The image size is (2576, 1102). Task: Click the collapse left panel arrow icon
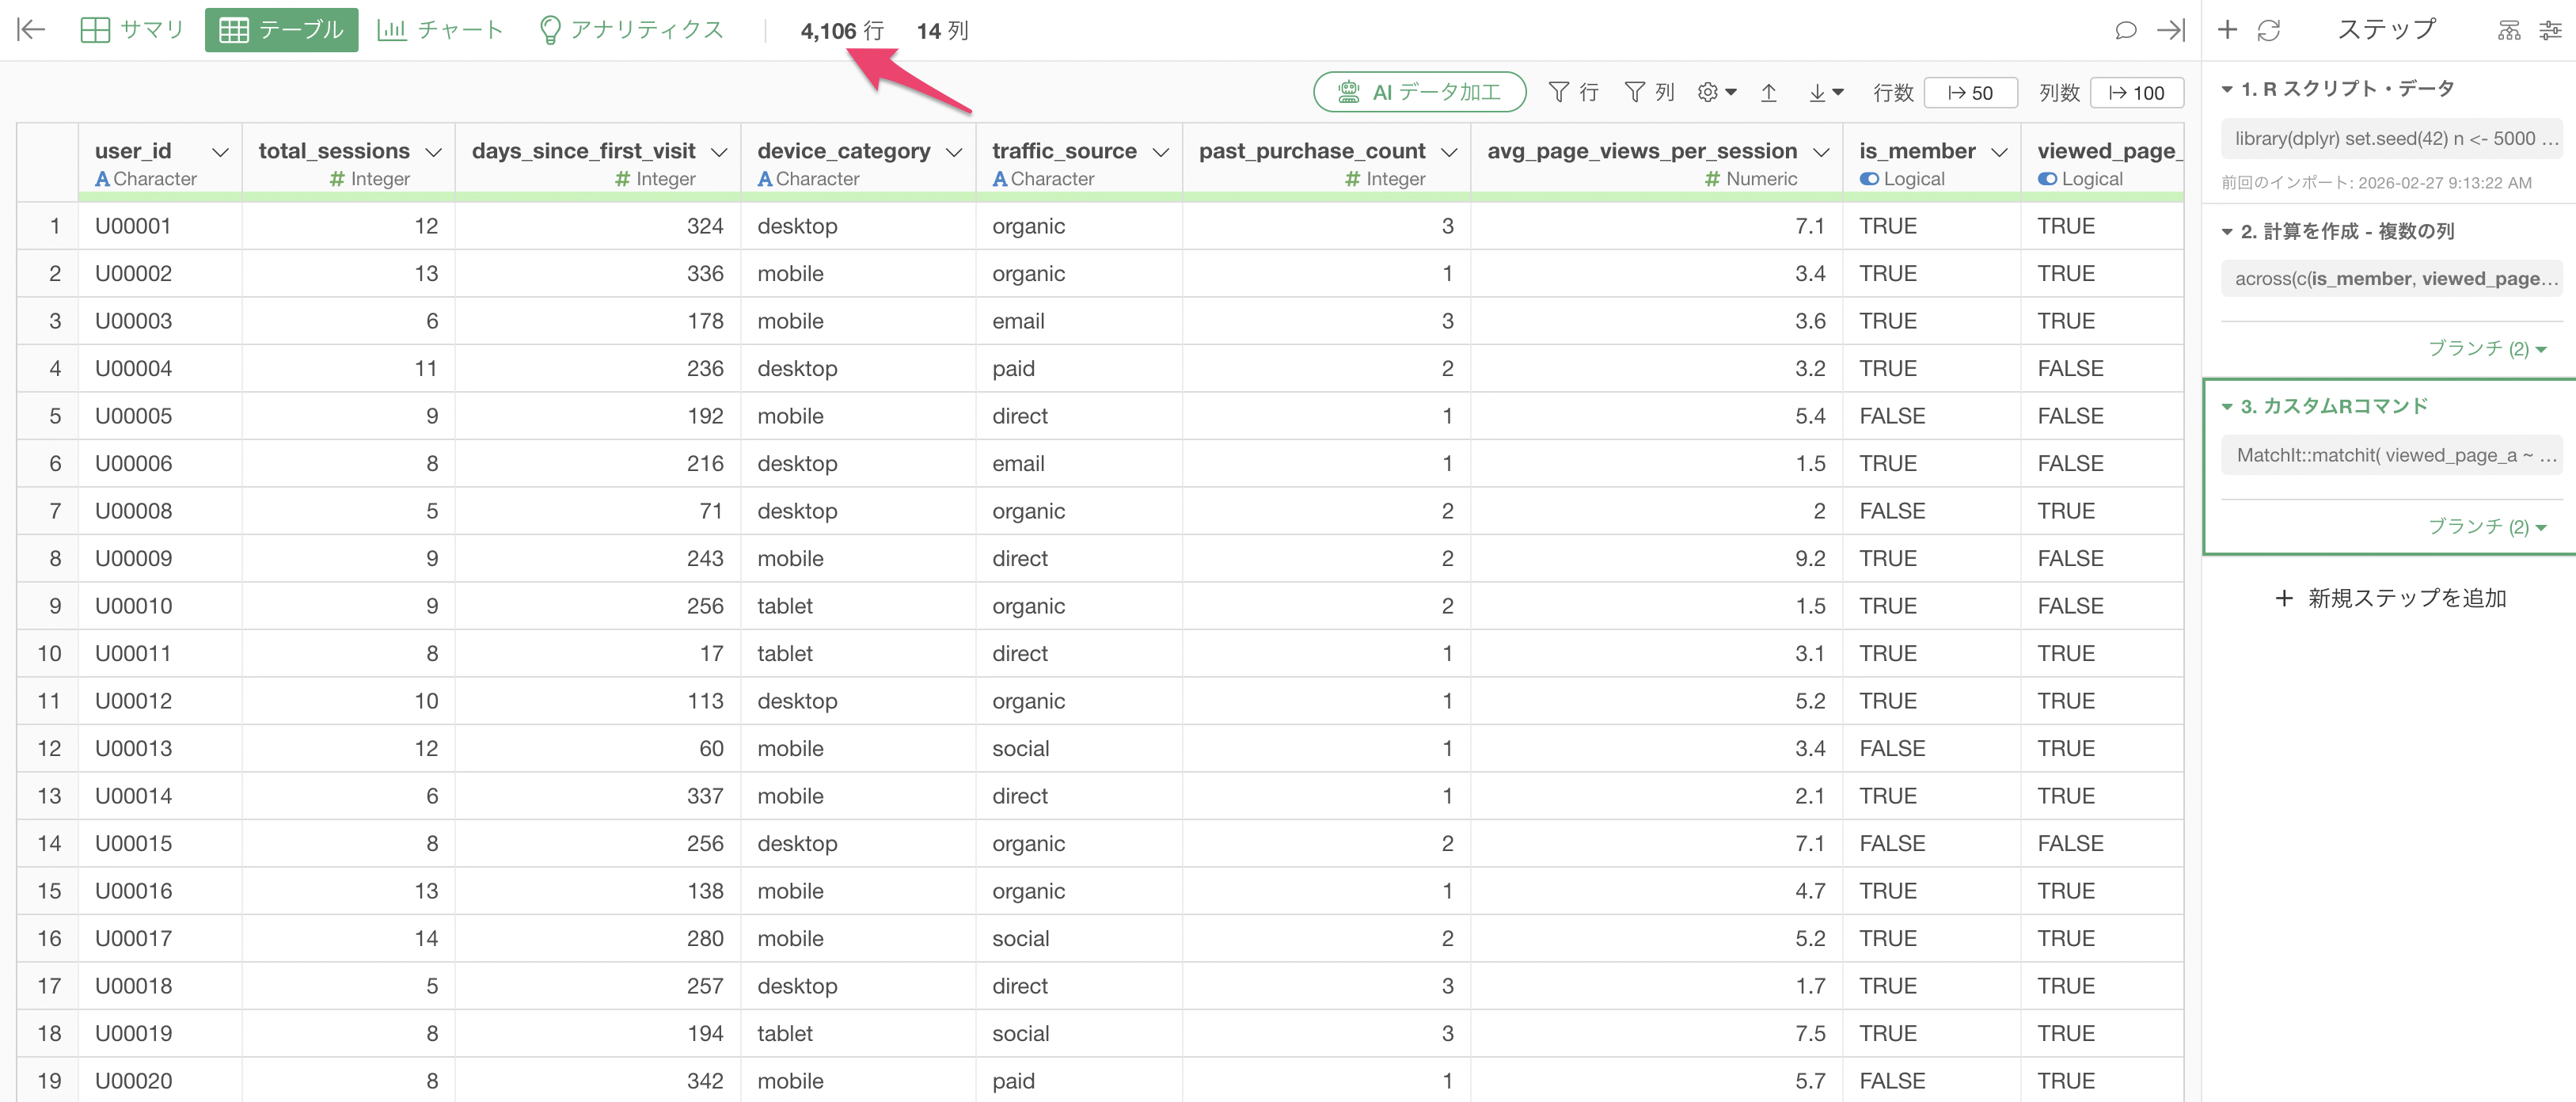pyautogui.click(x=31, y=30)
